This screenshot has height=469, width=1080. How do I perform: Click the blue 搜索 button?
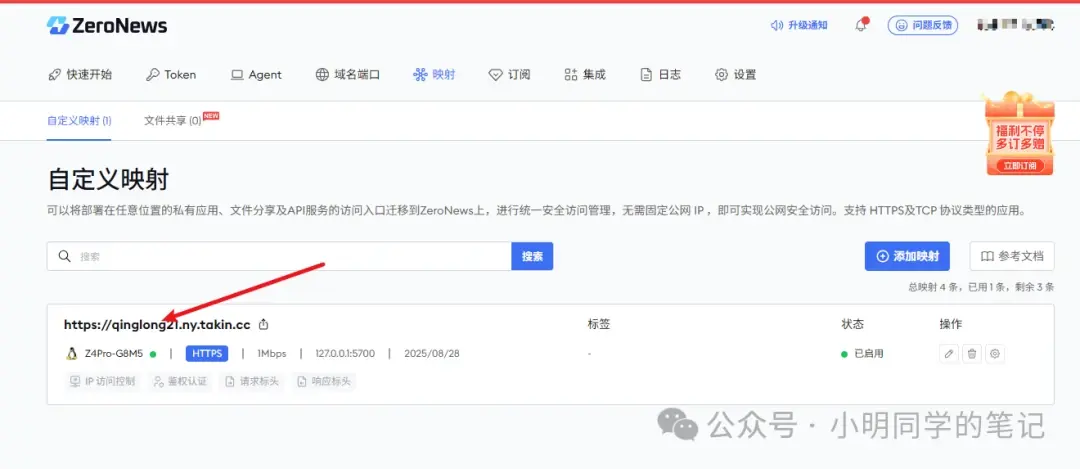point(532,256)
